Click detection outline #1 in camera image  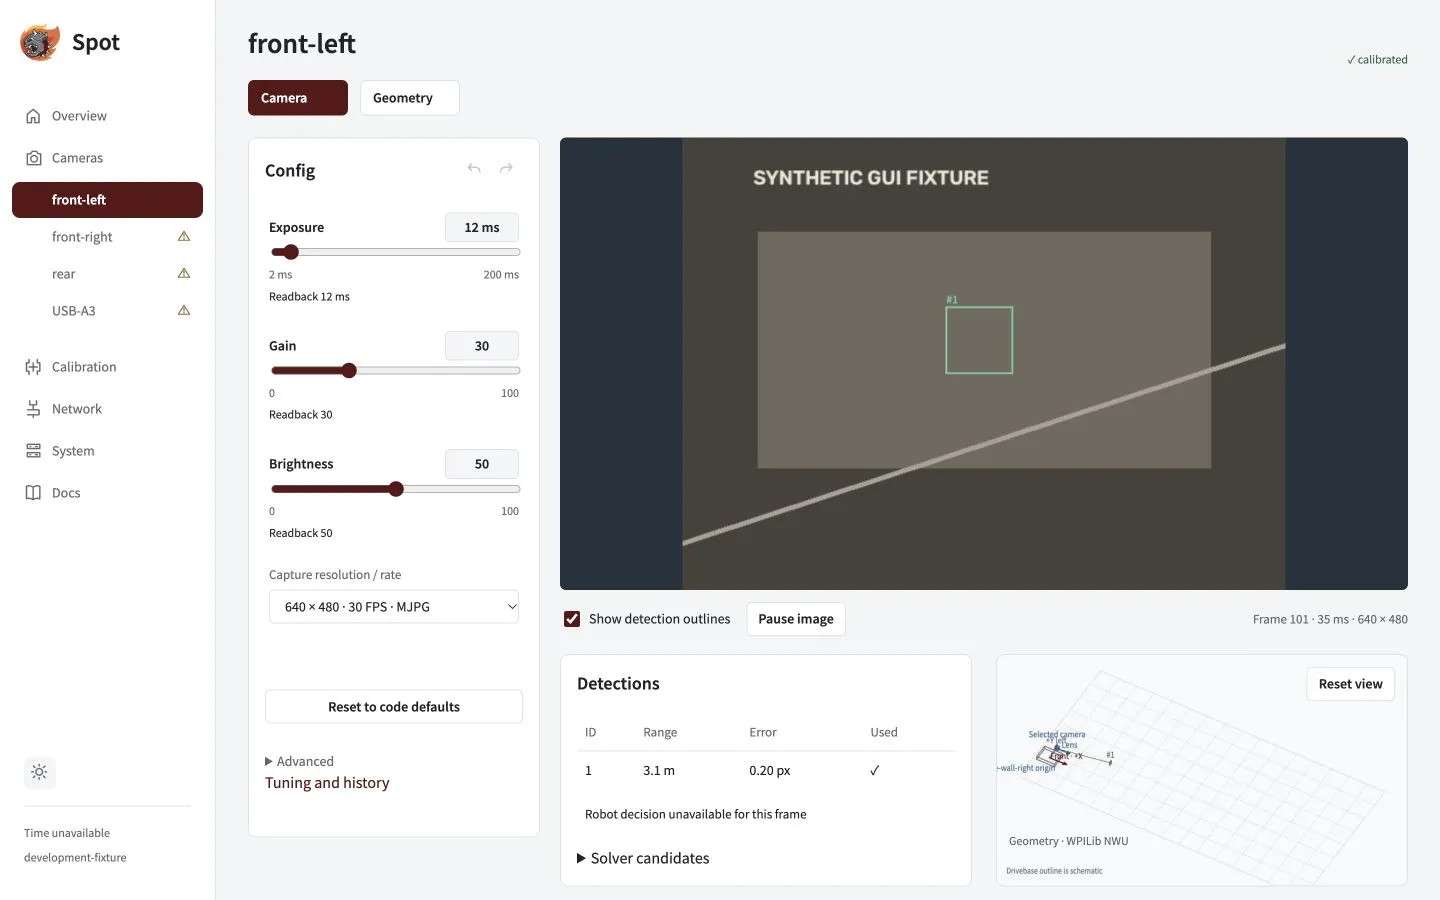pos(979,340)
